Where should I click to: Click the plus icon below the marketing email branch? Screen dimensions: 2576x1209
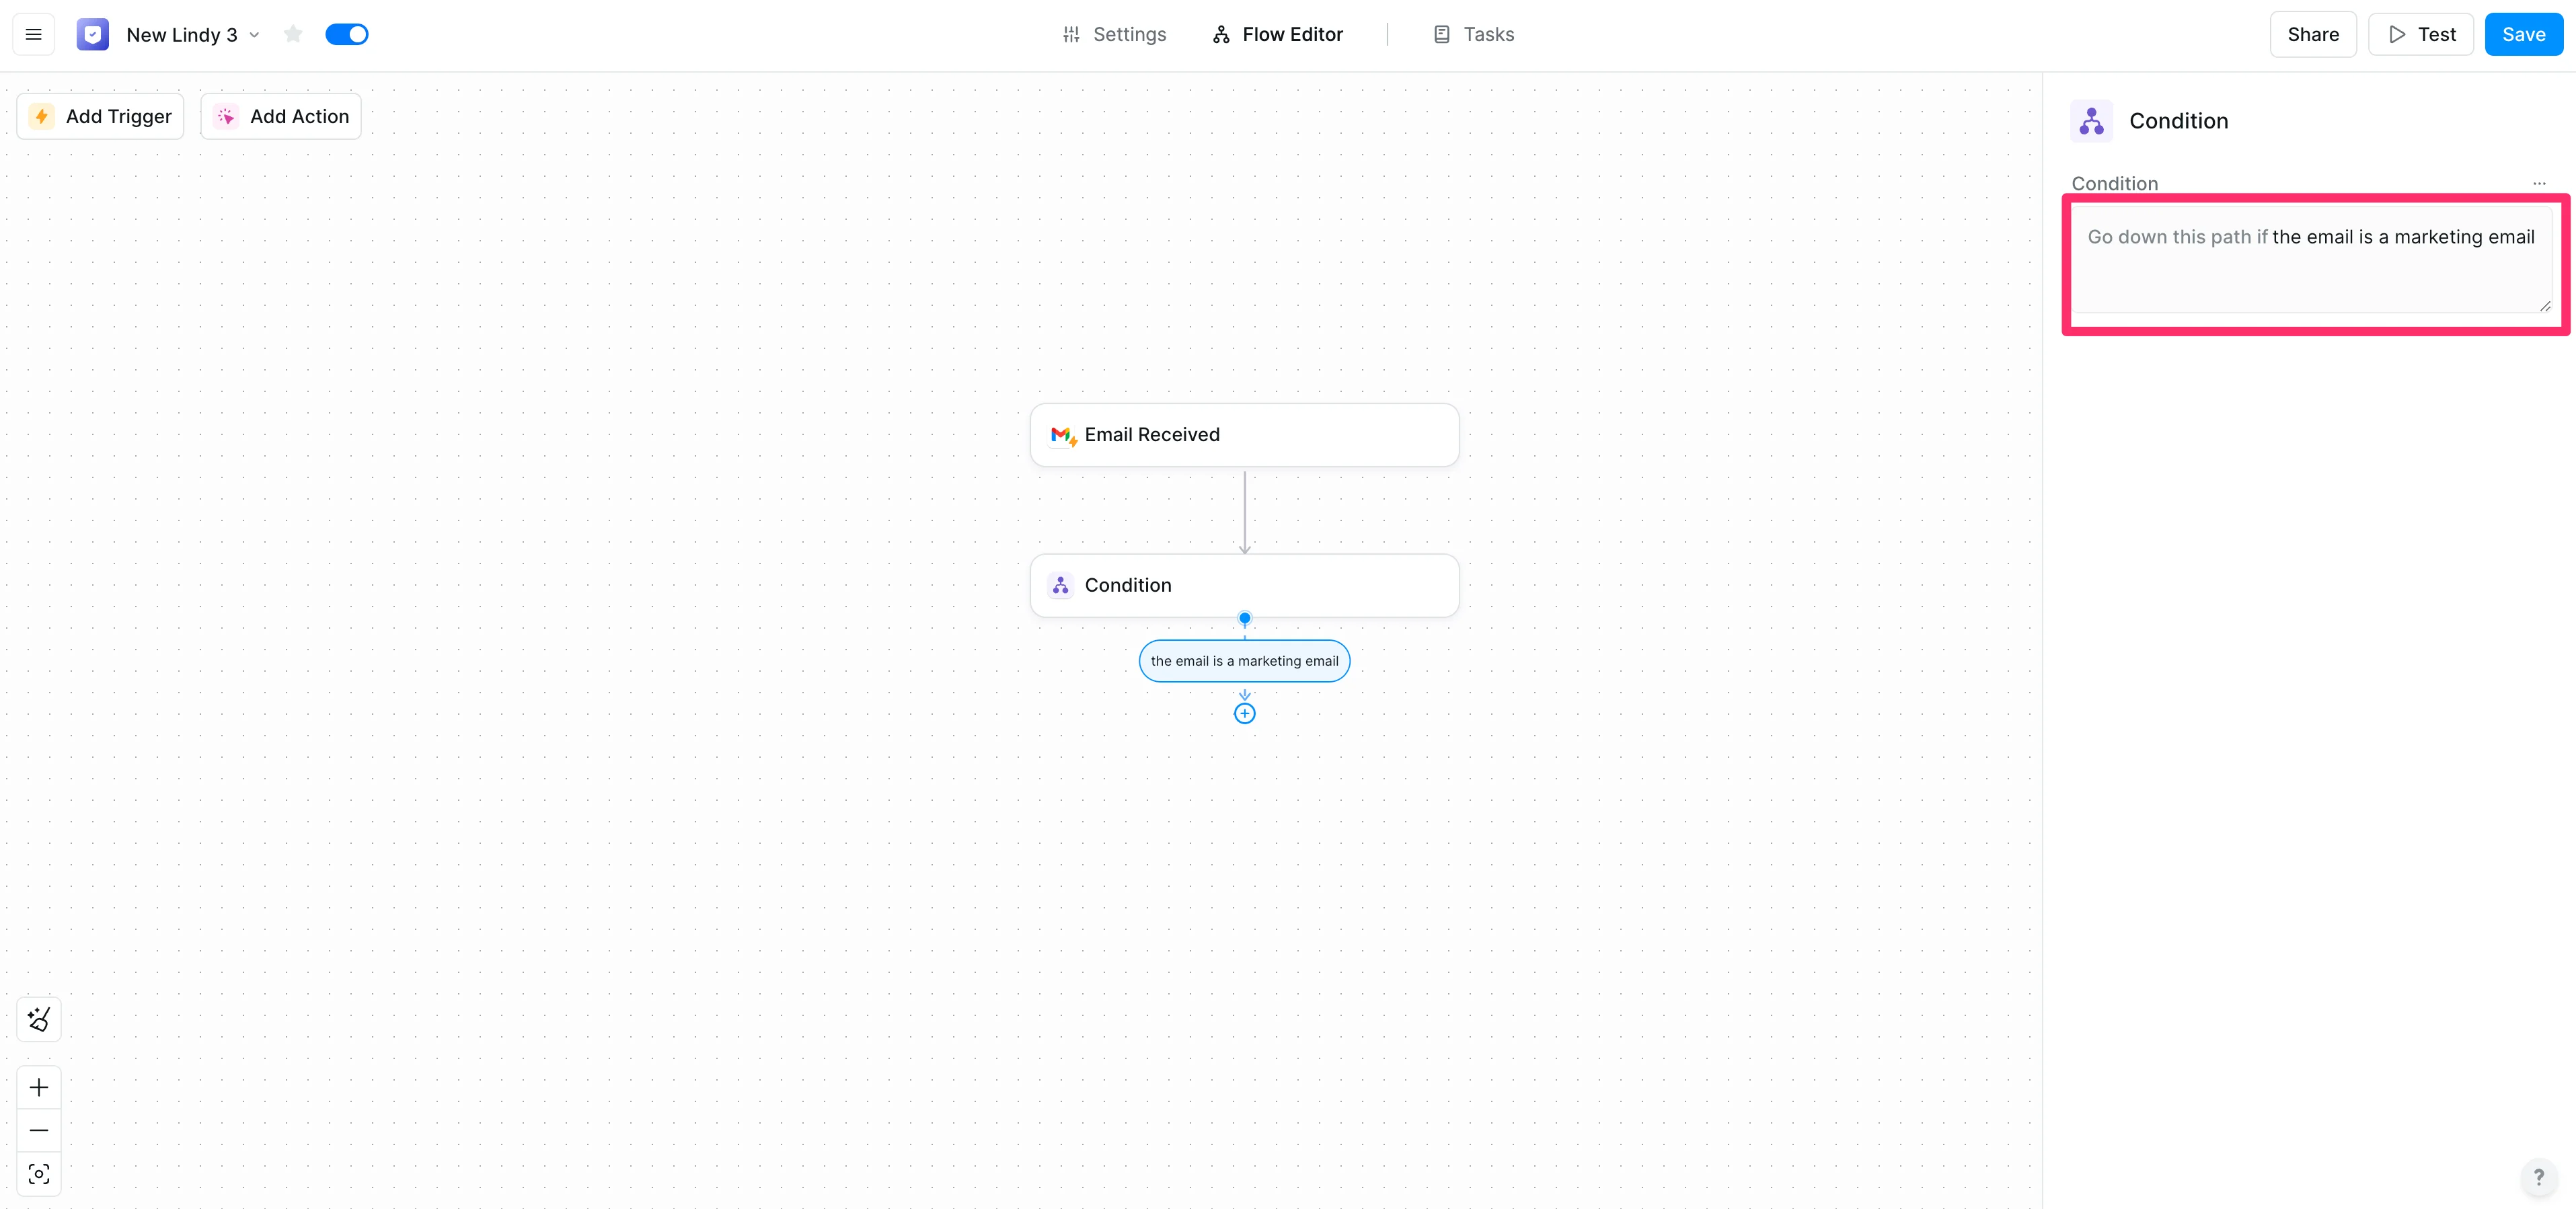(1244, 713)
